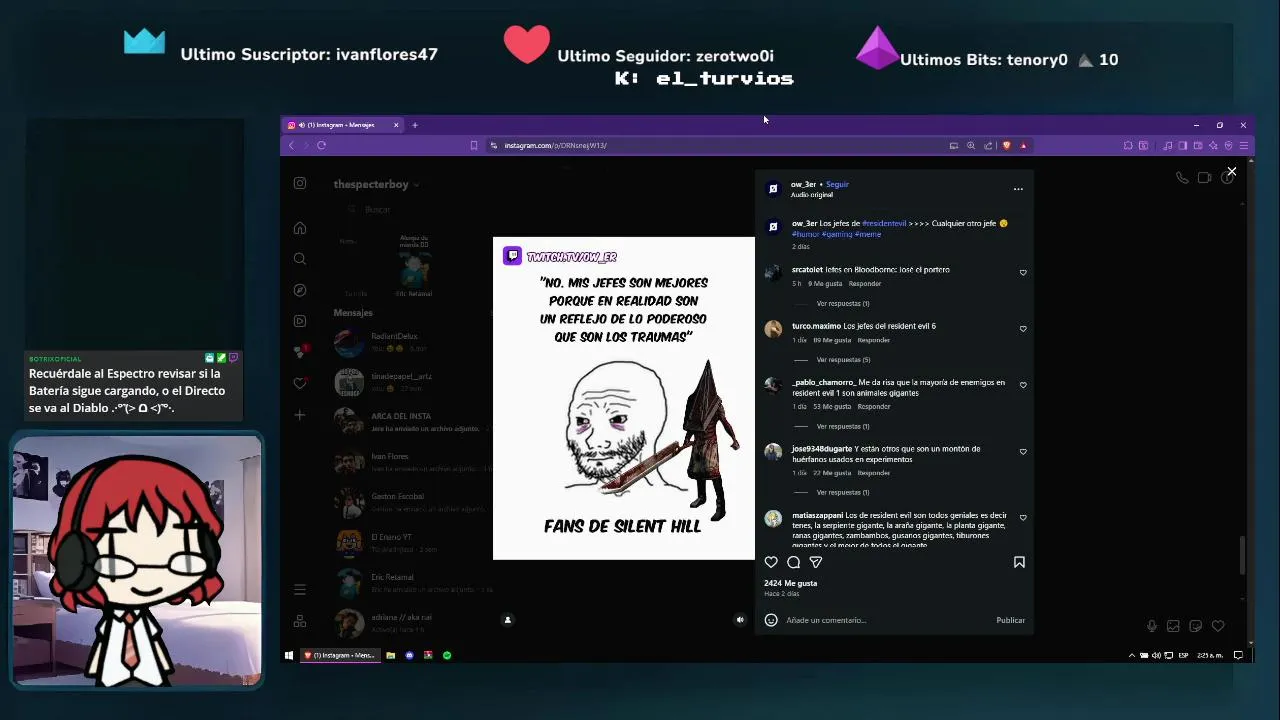Screen dimensions: 1280x720
Task: Bookmark this page in browser toolbar
Action: point(474,145)
